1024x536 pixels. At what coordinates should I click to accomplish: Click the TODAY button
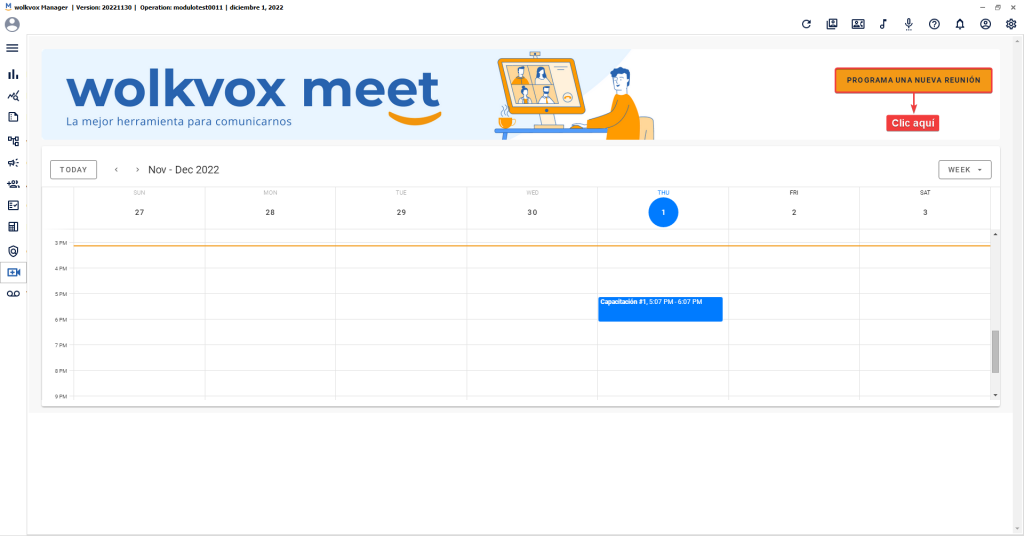pyautogui.click(x=73, y=170)
